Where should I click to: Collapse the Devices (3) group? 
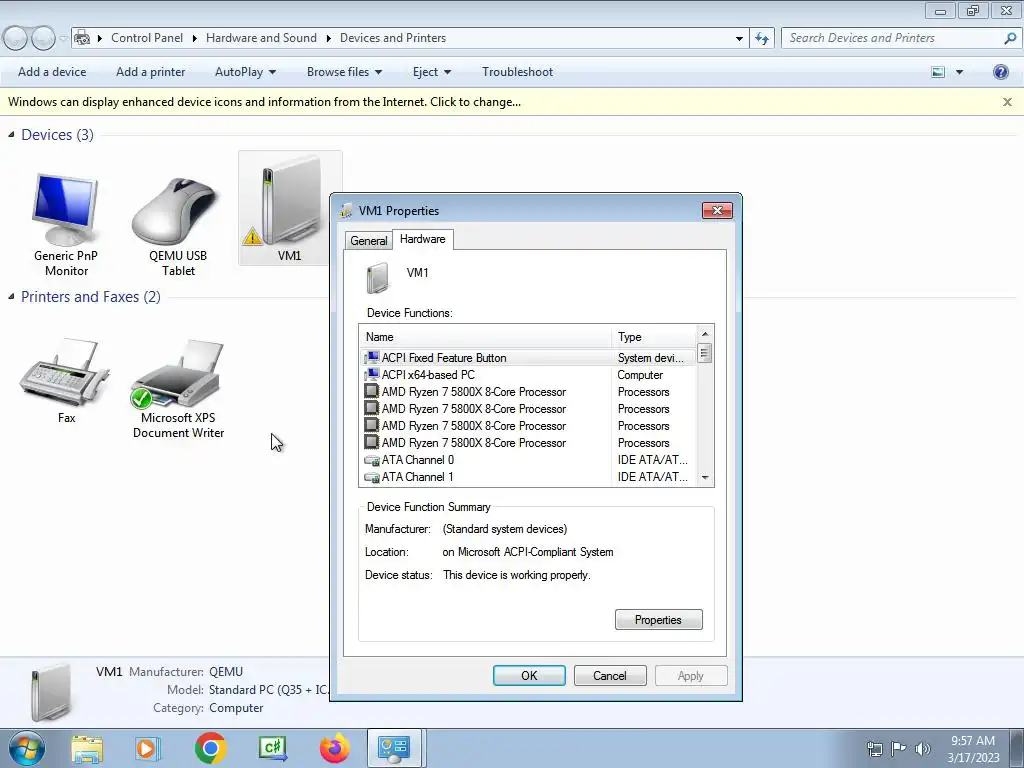(11, 135)
